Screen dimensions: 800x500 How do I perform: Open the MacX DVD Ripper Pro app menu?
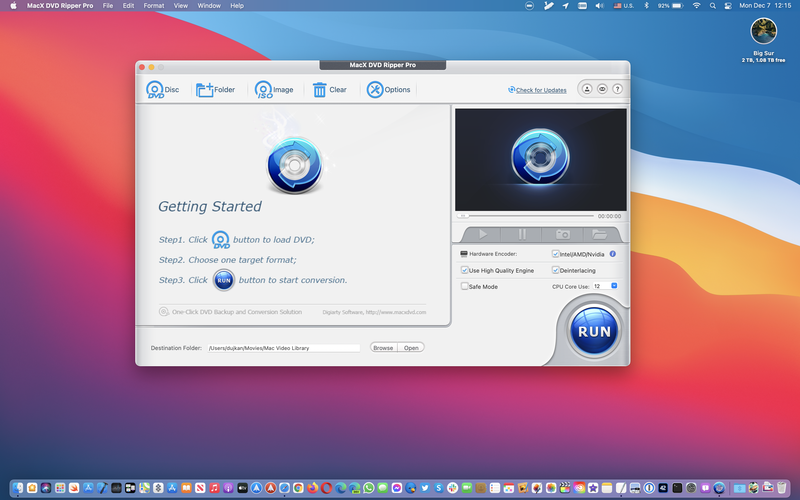coord(60,6)
